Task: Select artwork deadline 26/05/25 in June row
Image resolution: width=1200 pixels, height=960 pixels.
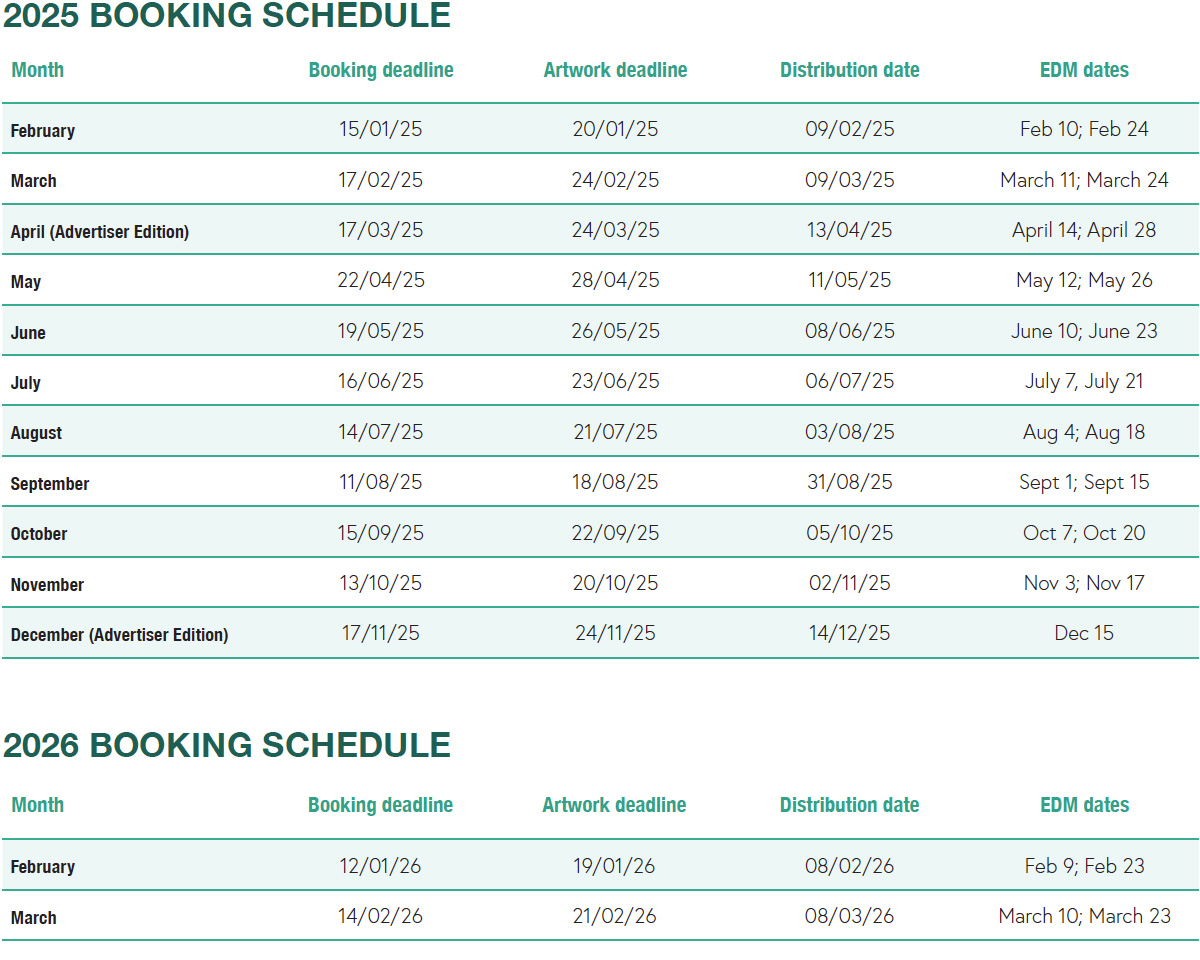Action: [x=615, y=331]
